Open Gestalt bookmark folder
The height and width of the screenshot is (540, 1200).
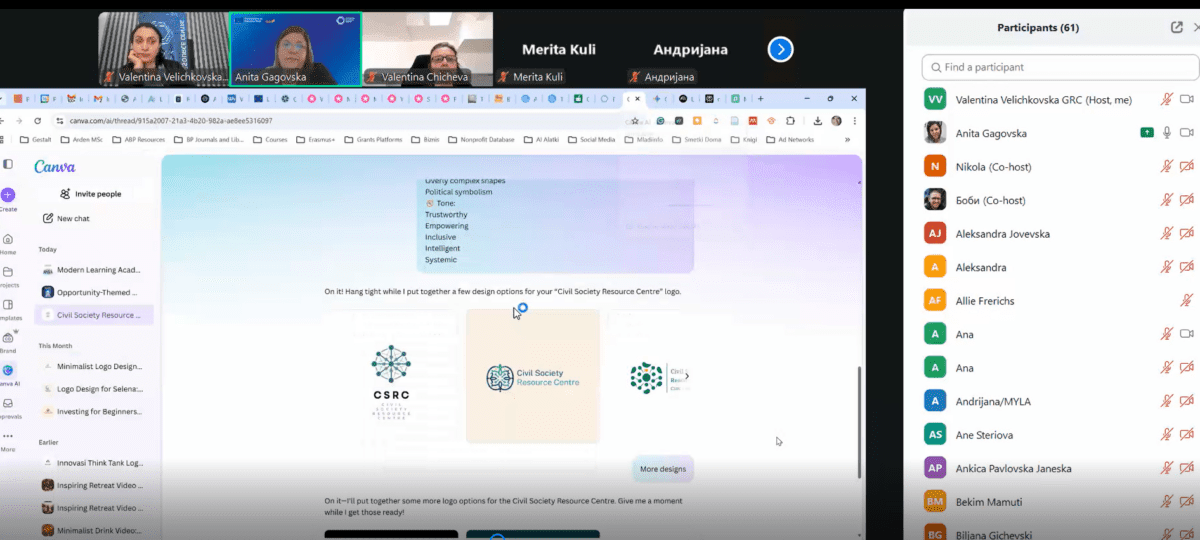(36, 140)
